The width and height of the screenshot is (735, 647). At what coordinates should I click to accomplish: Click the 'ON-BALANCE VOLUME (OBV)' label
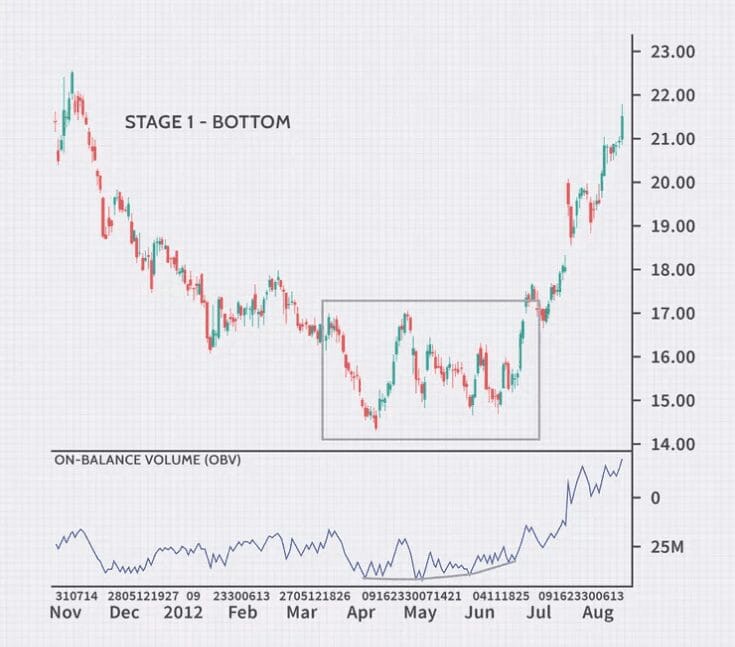click(x=148, y=460)
